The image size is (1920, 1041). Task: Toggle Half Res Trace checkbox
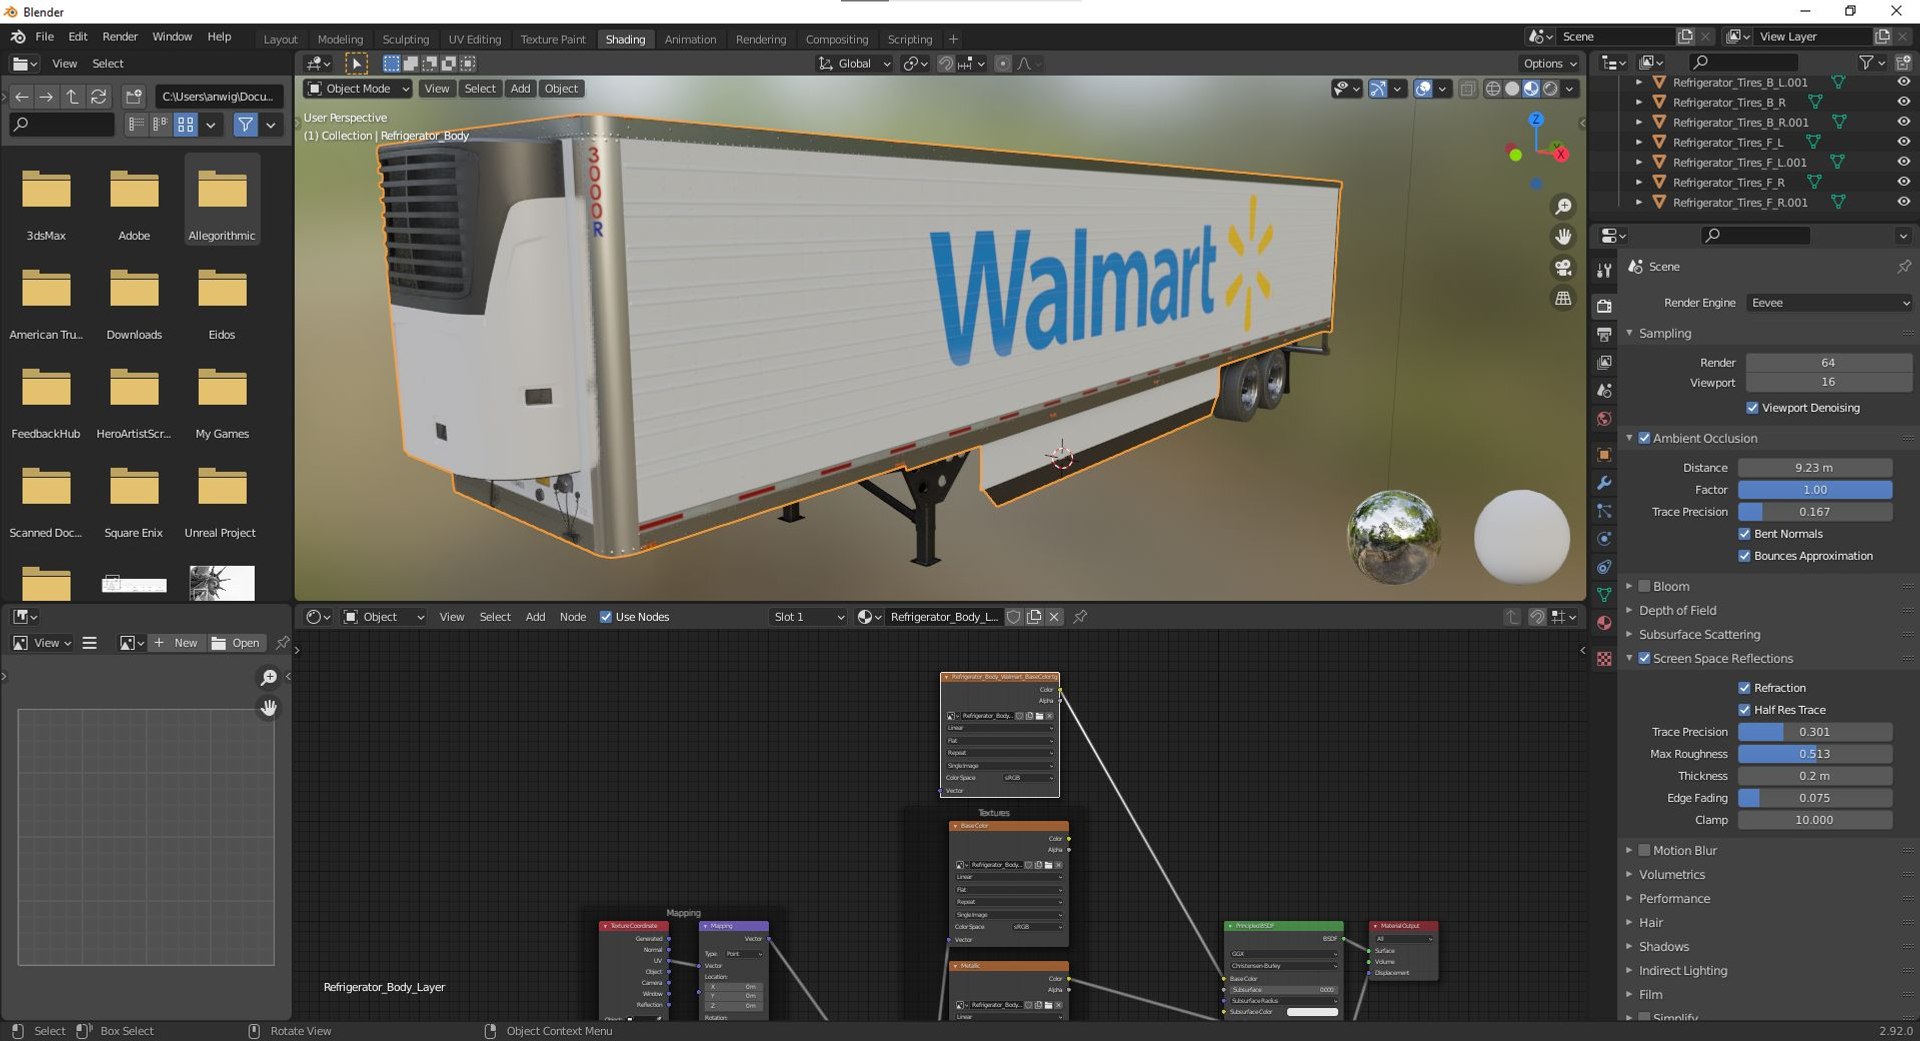coord(1744,710)
